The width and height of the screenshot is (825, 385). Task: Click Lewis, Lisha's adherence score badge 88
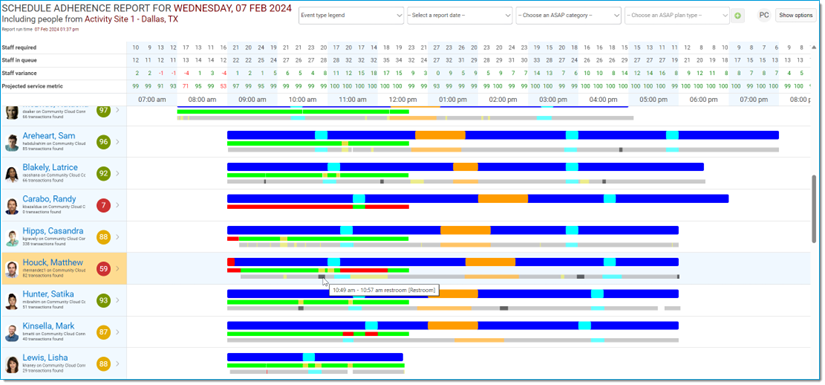[x=104, y=364]
